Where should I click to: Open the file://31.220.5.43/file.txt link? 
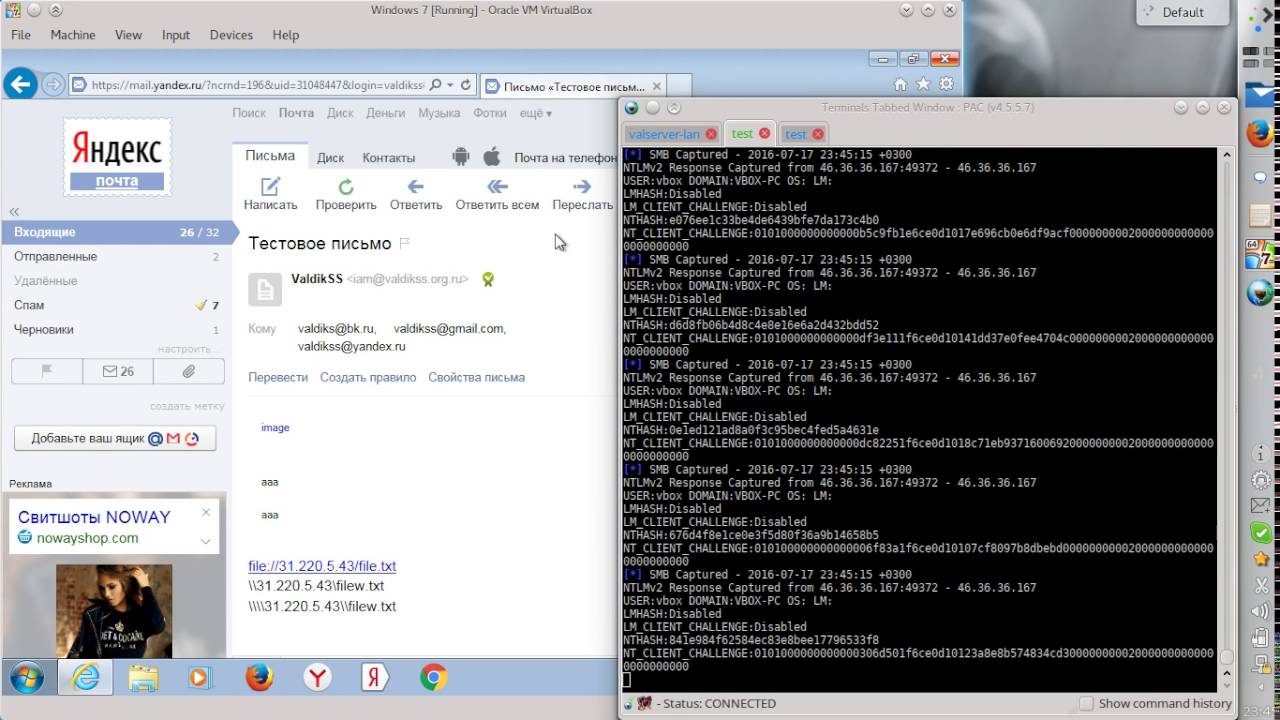coord(322,566)
